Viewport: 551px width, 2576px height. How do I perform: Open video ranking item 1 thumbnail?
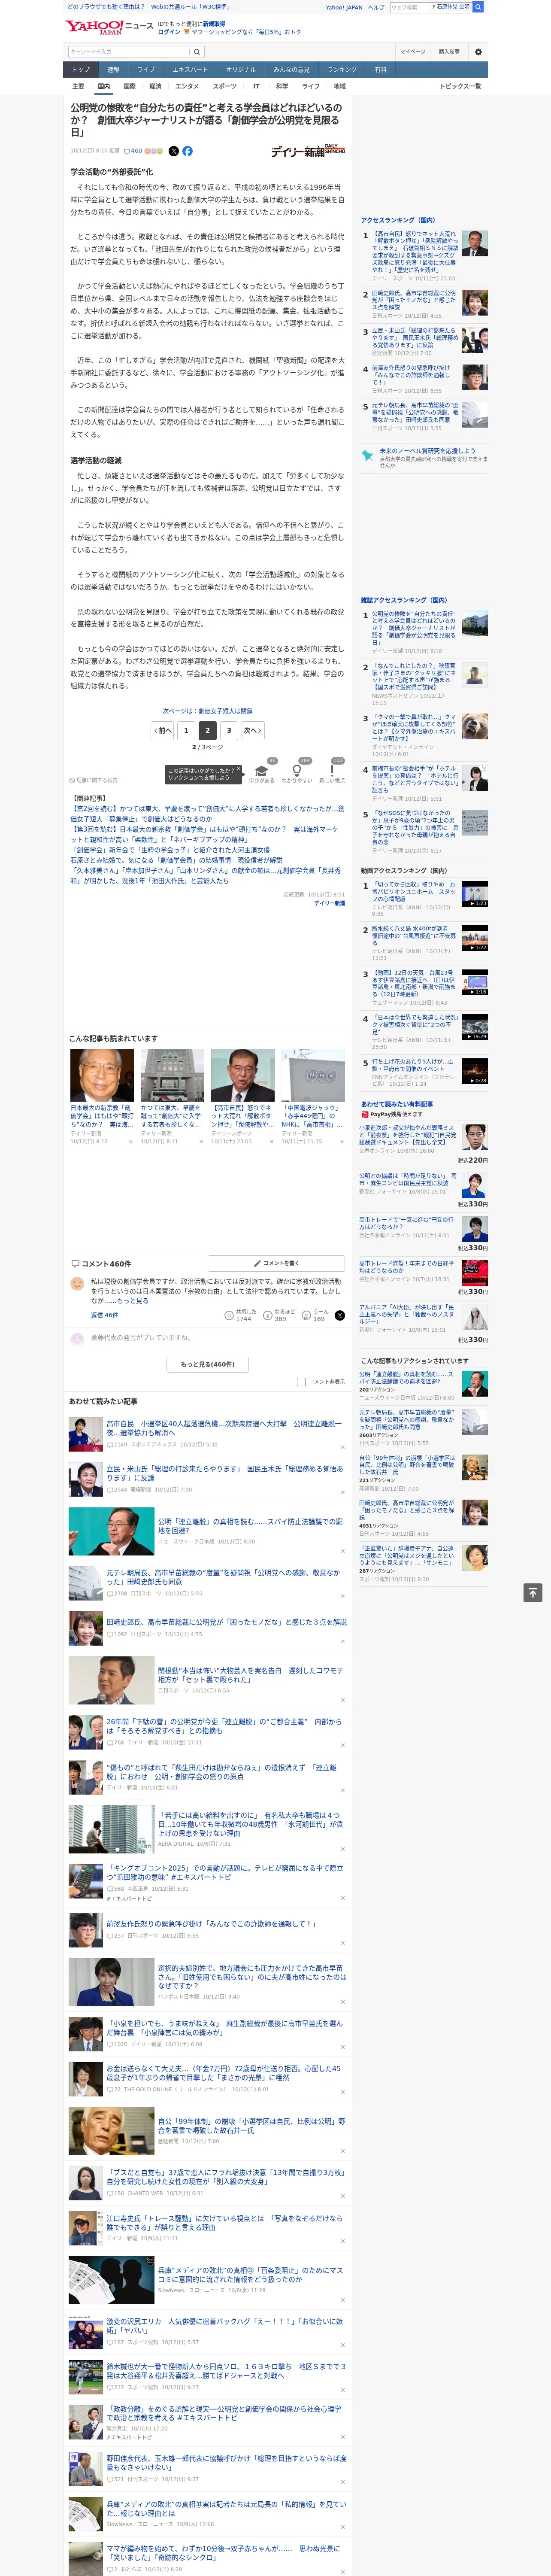pos(475,893)
